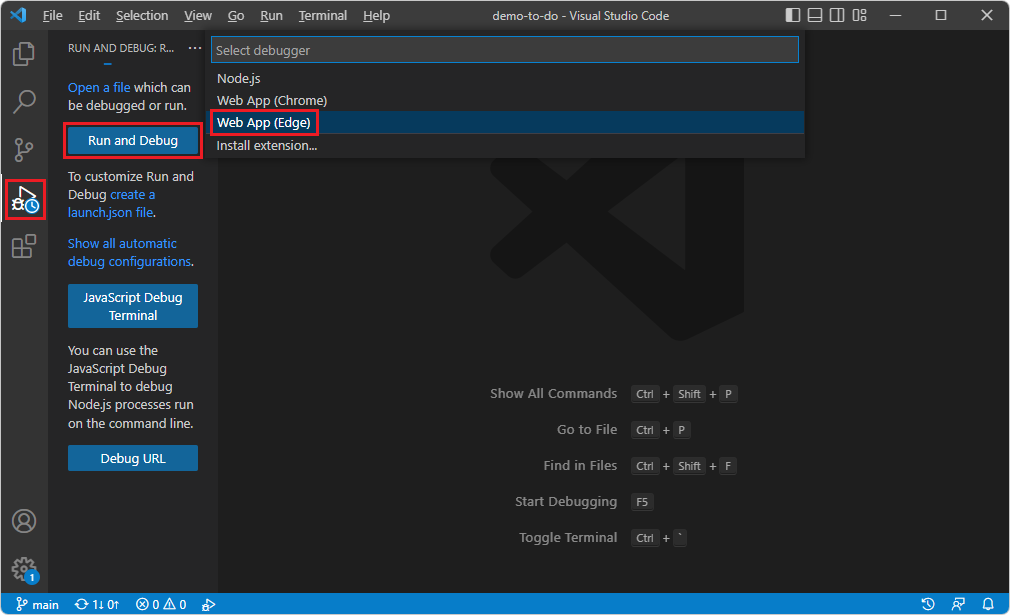This screenshot has width=1010, height=615.
Task: Click the Manage gear icon with badge
Action: point(23,568)
